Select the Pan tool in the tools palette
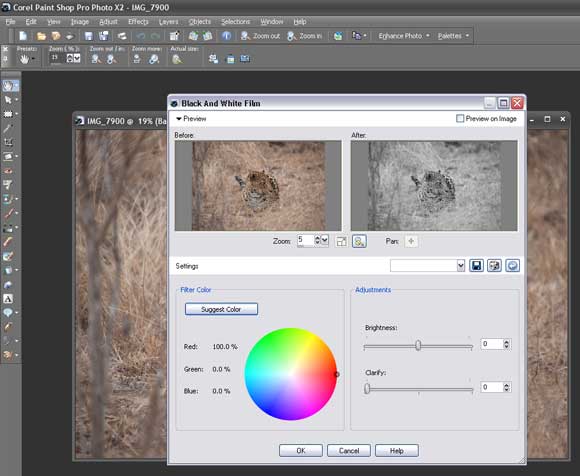Image resolution: width=580 pixels, height=476 pixels. click(x=8, y=86)
